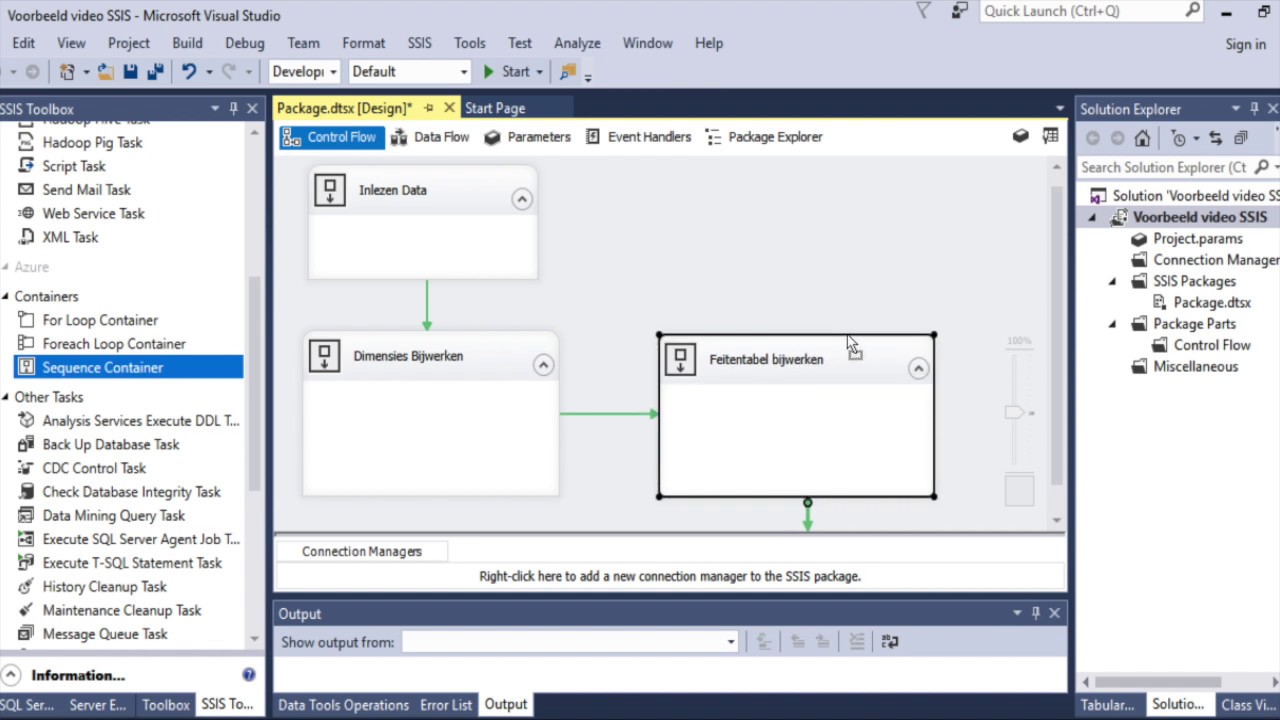
Task: Click the Send Mail Task icon
Action: [x=27, y=190]
